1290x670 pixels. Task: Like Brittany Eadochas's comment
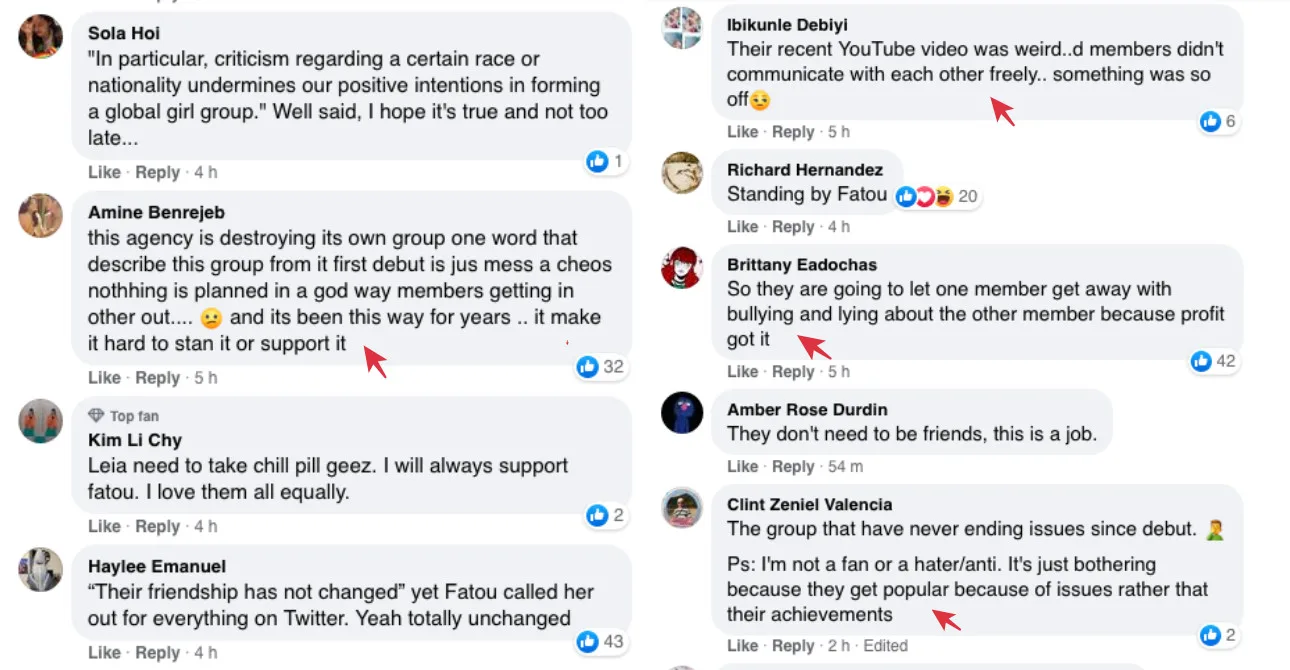[742, 371]
